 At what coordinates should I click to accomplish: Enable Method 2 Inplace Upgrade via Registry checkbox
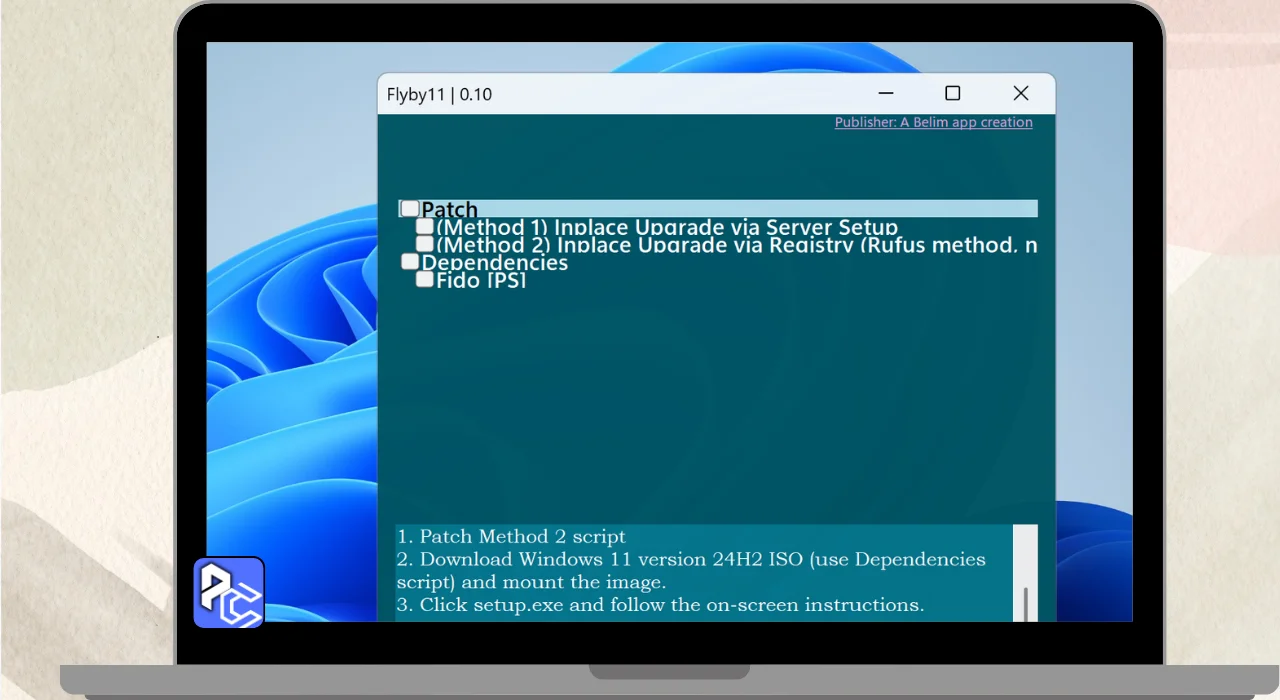click(425, 244)
